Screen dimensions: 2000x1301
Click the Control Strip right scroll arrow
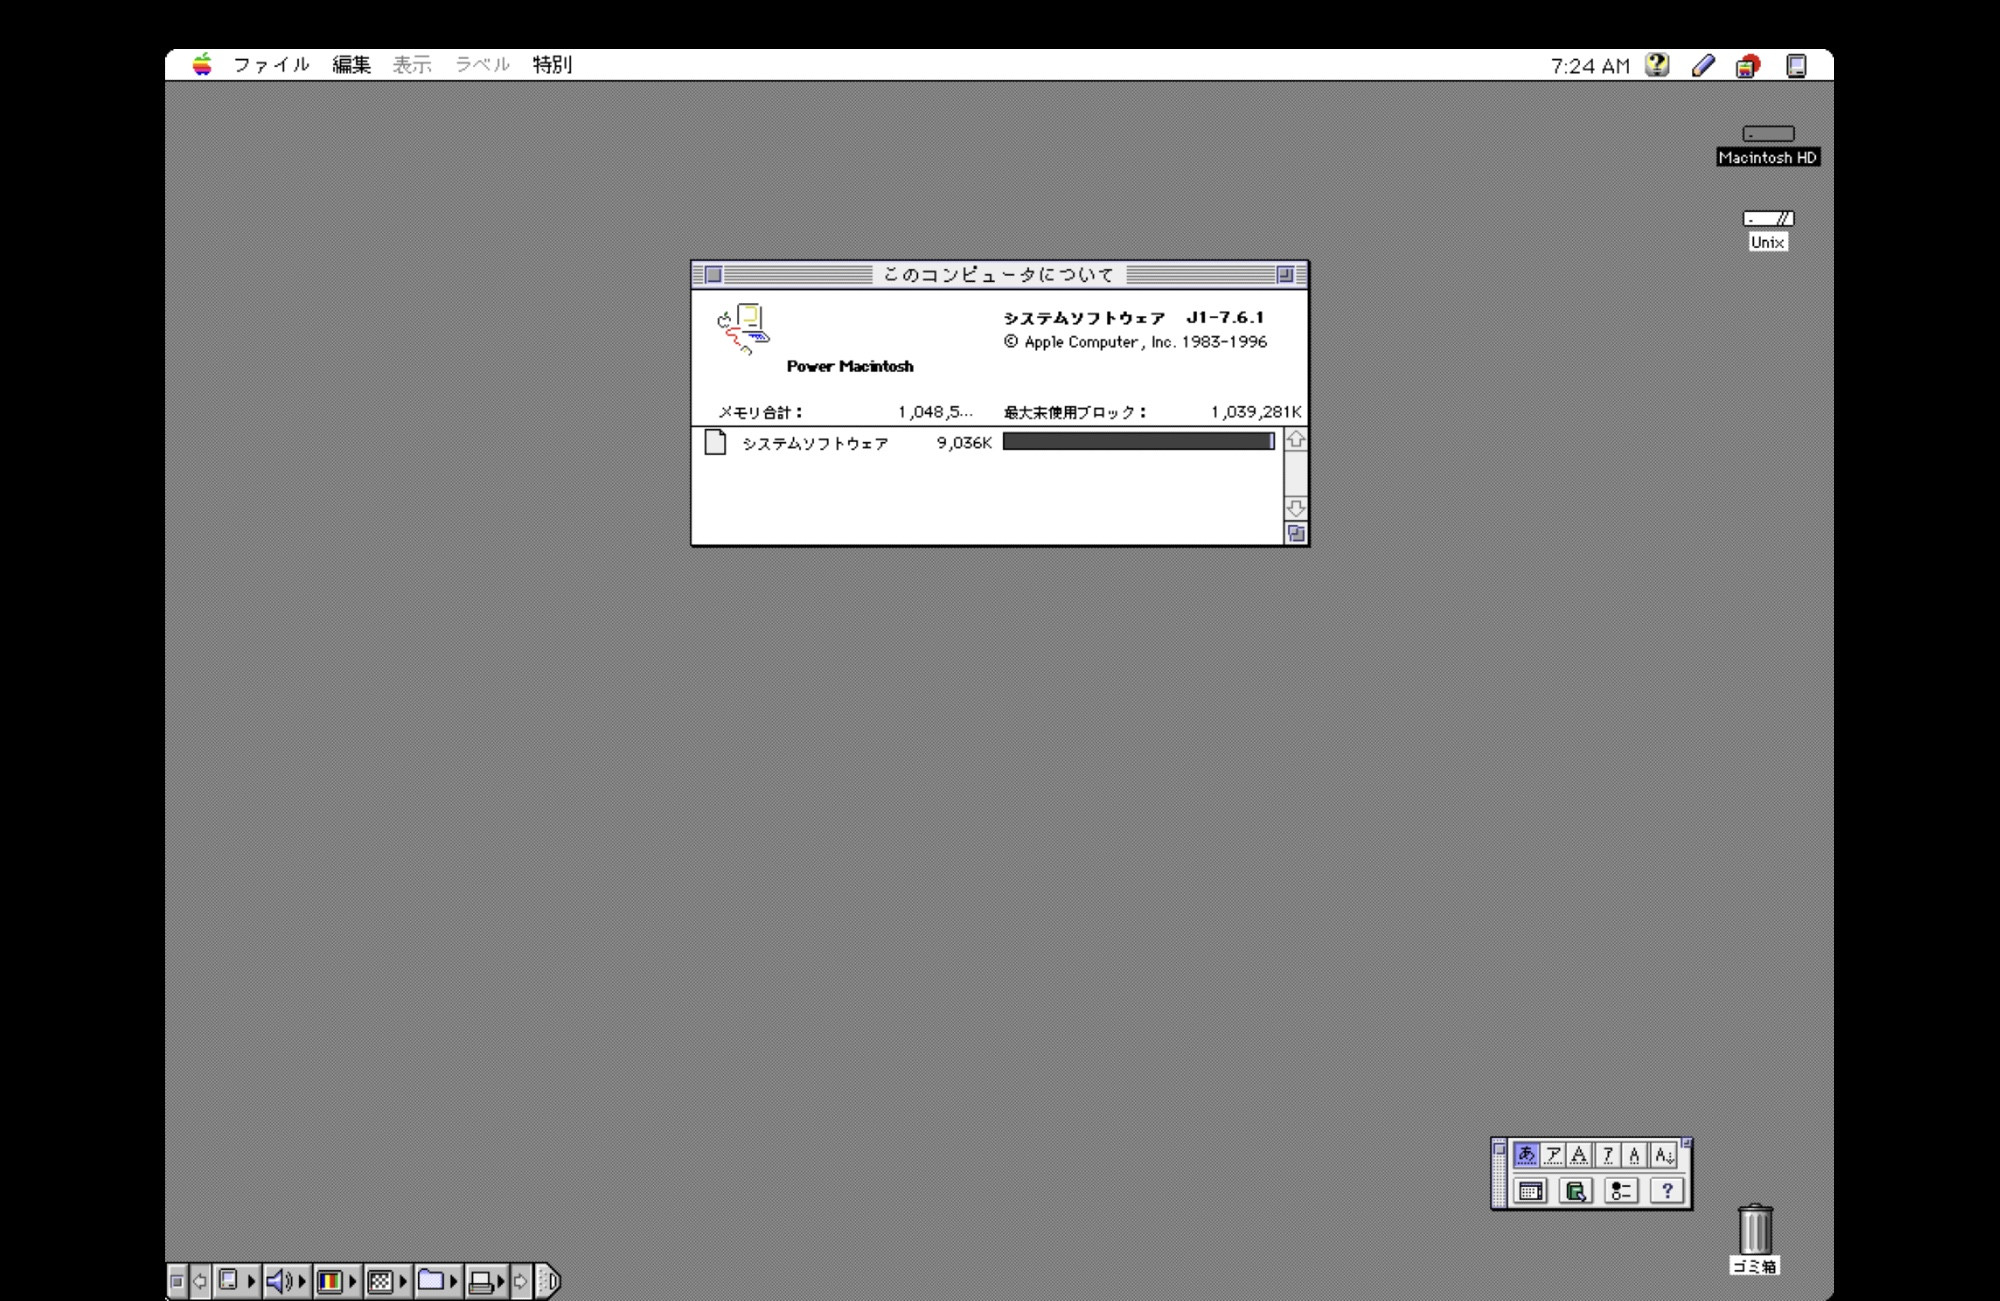click(x=521, y=1281)
